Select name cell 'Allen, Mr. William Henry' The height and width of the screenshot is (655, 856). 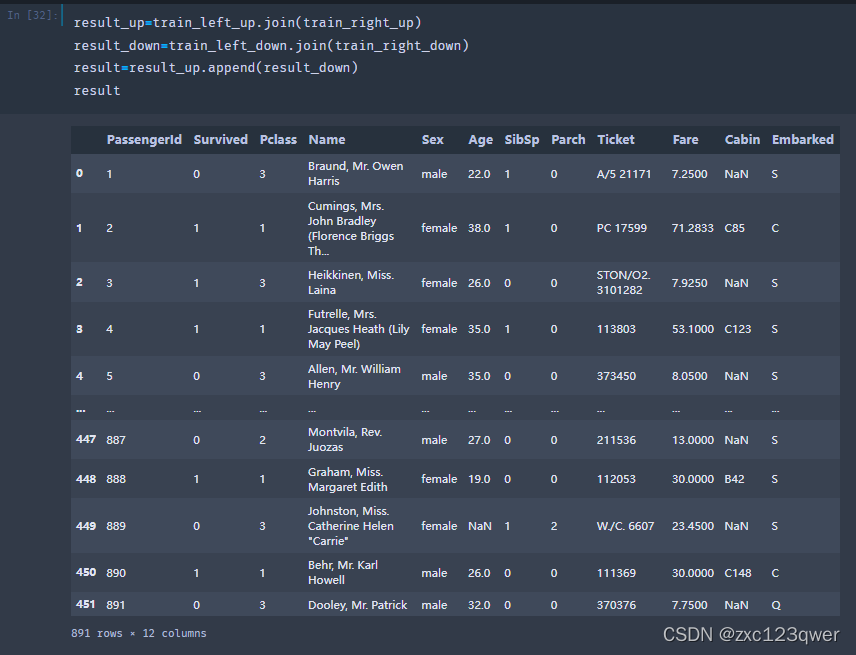[x=354, y=376]
